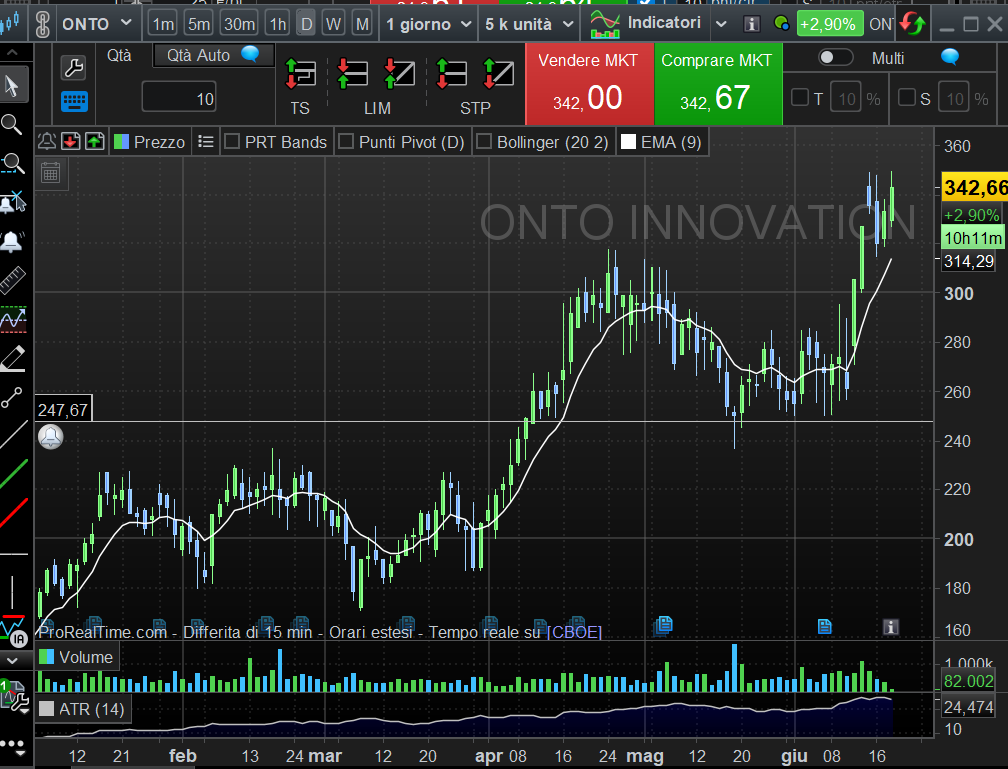Open the Indicatori button
1008x769 pixels.
[645, 24]
